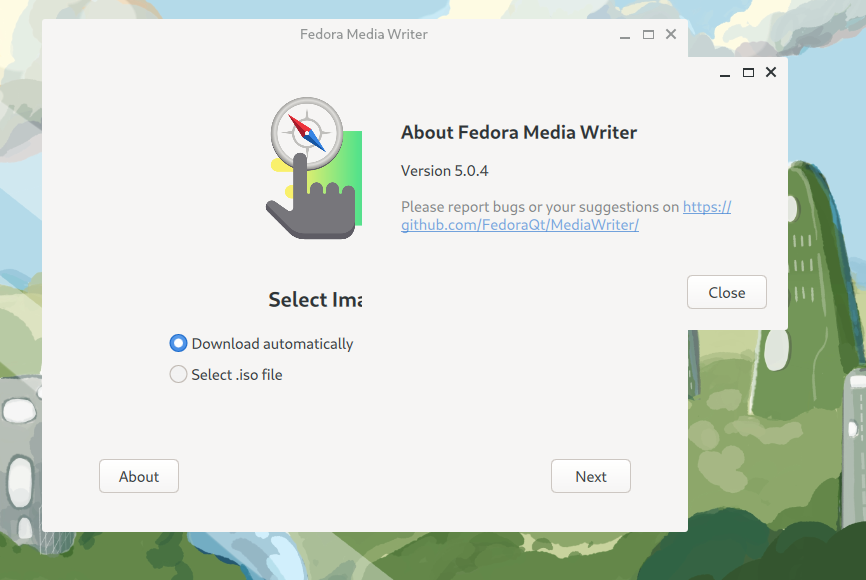Image resolution: width=866 pixels, height=580 pixels.
Task: Maximize the Fedora Media Writer main window
Action: (x=648, y=34)
